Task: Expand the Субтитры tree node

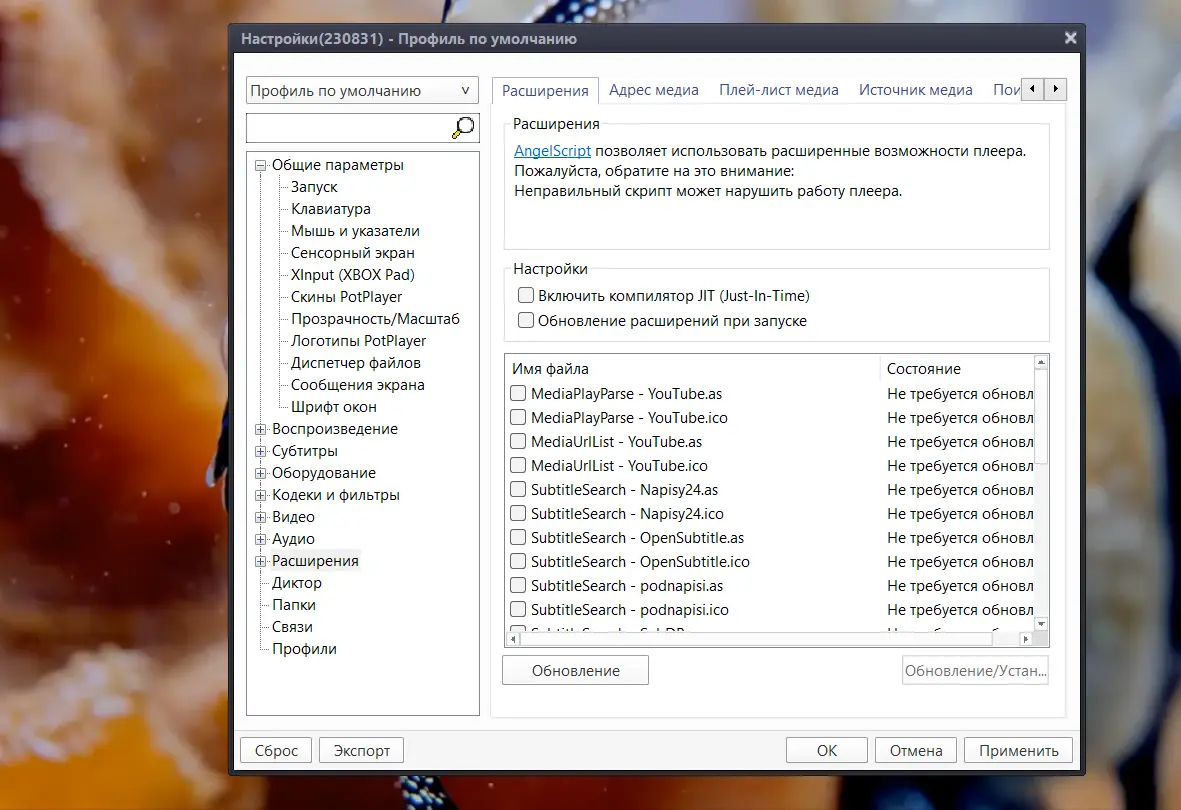Action: [x=261, y=451]
